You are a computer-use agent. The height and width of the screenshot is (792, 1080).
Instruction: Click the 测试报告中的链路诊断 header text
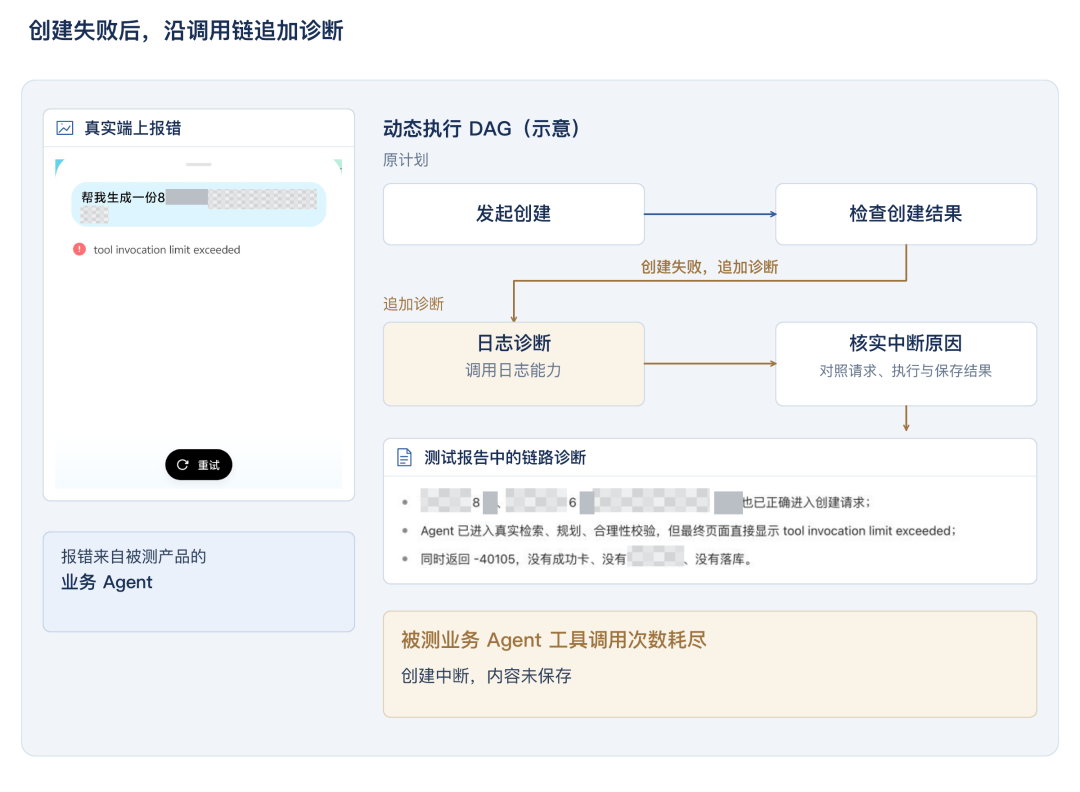point(505,457)
